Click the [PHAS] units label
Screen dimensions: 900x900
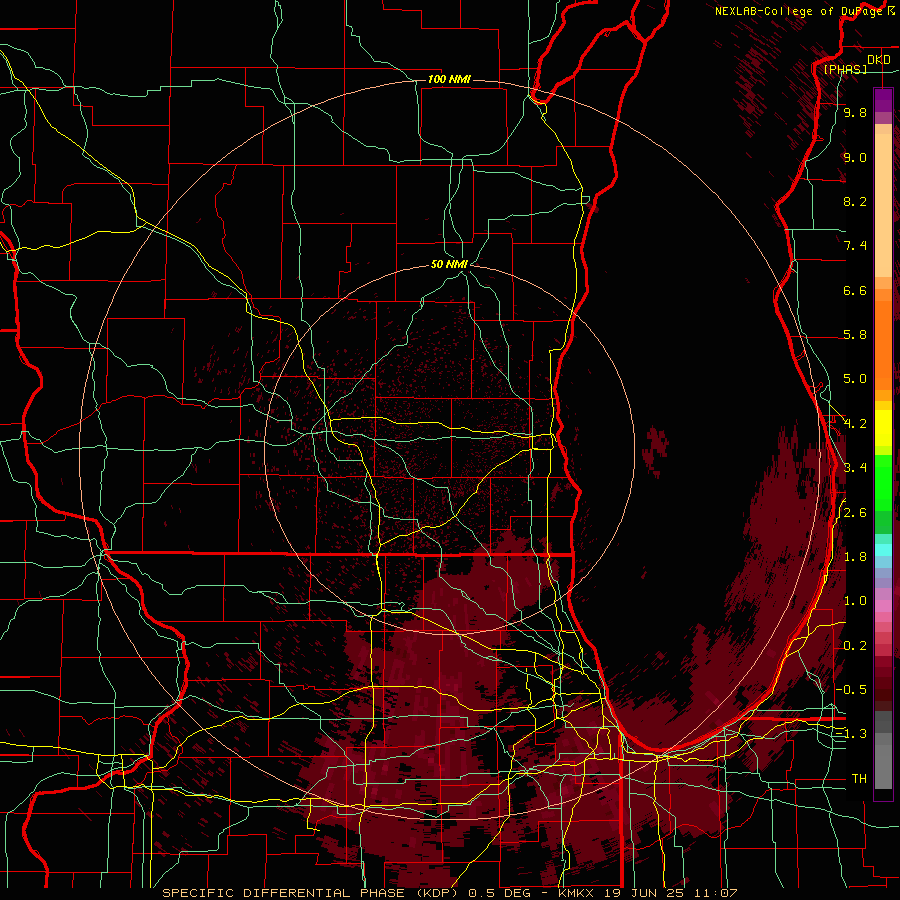[845, 69]
